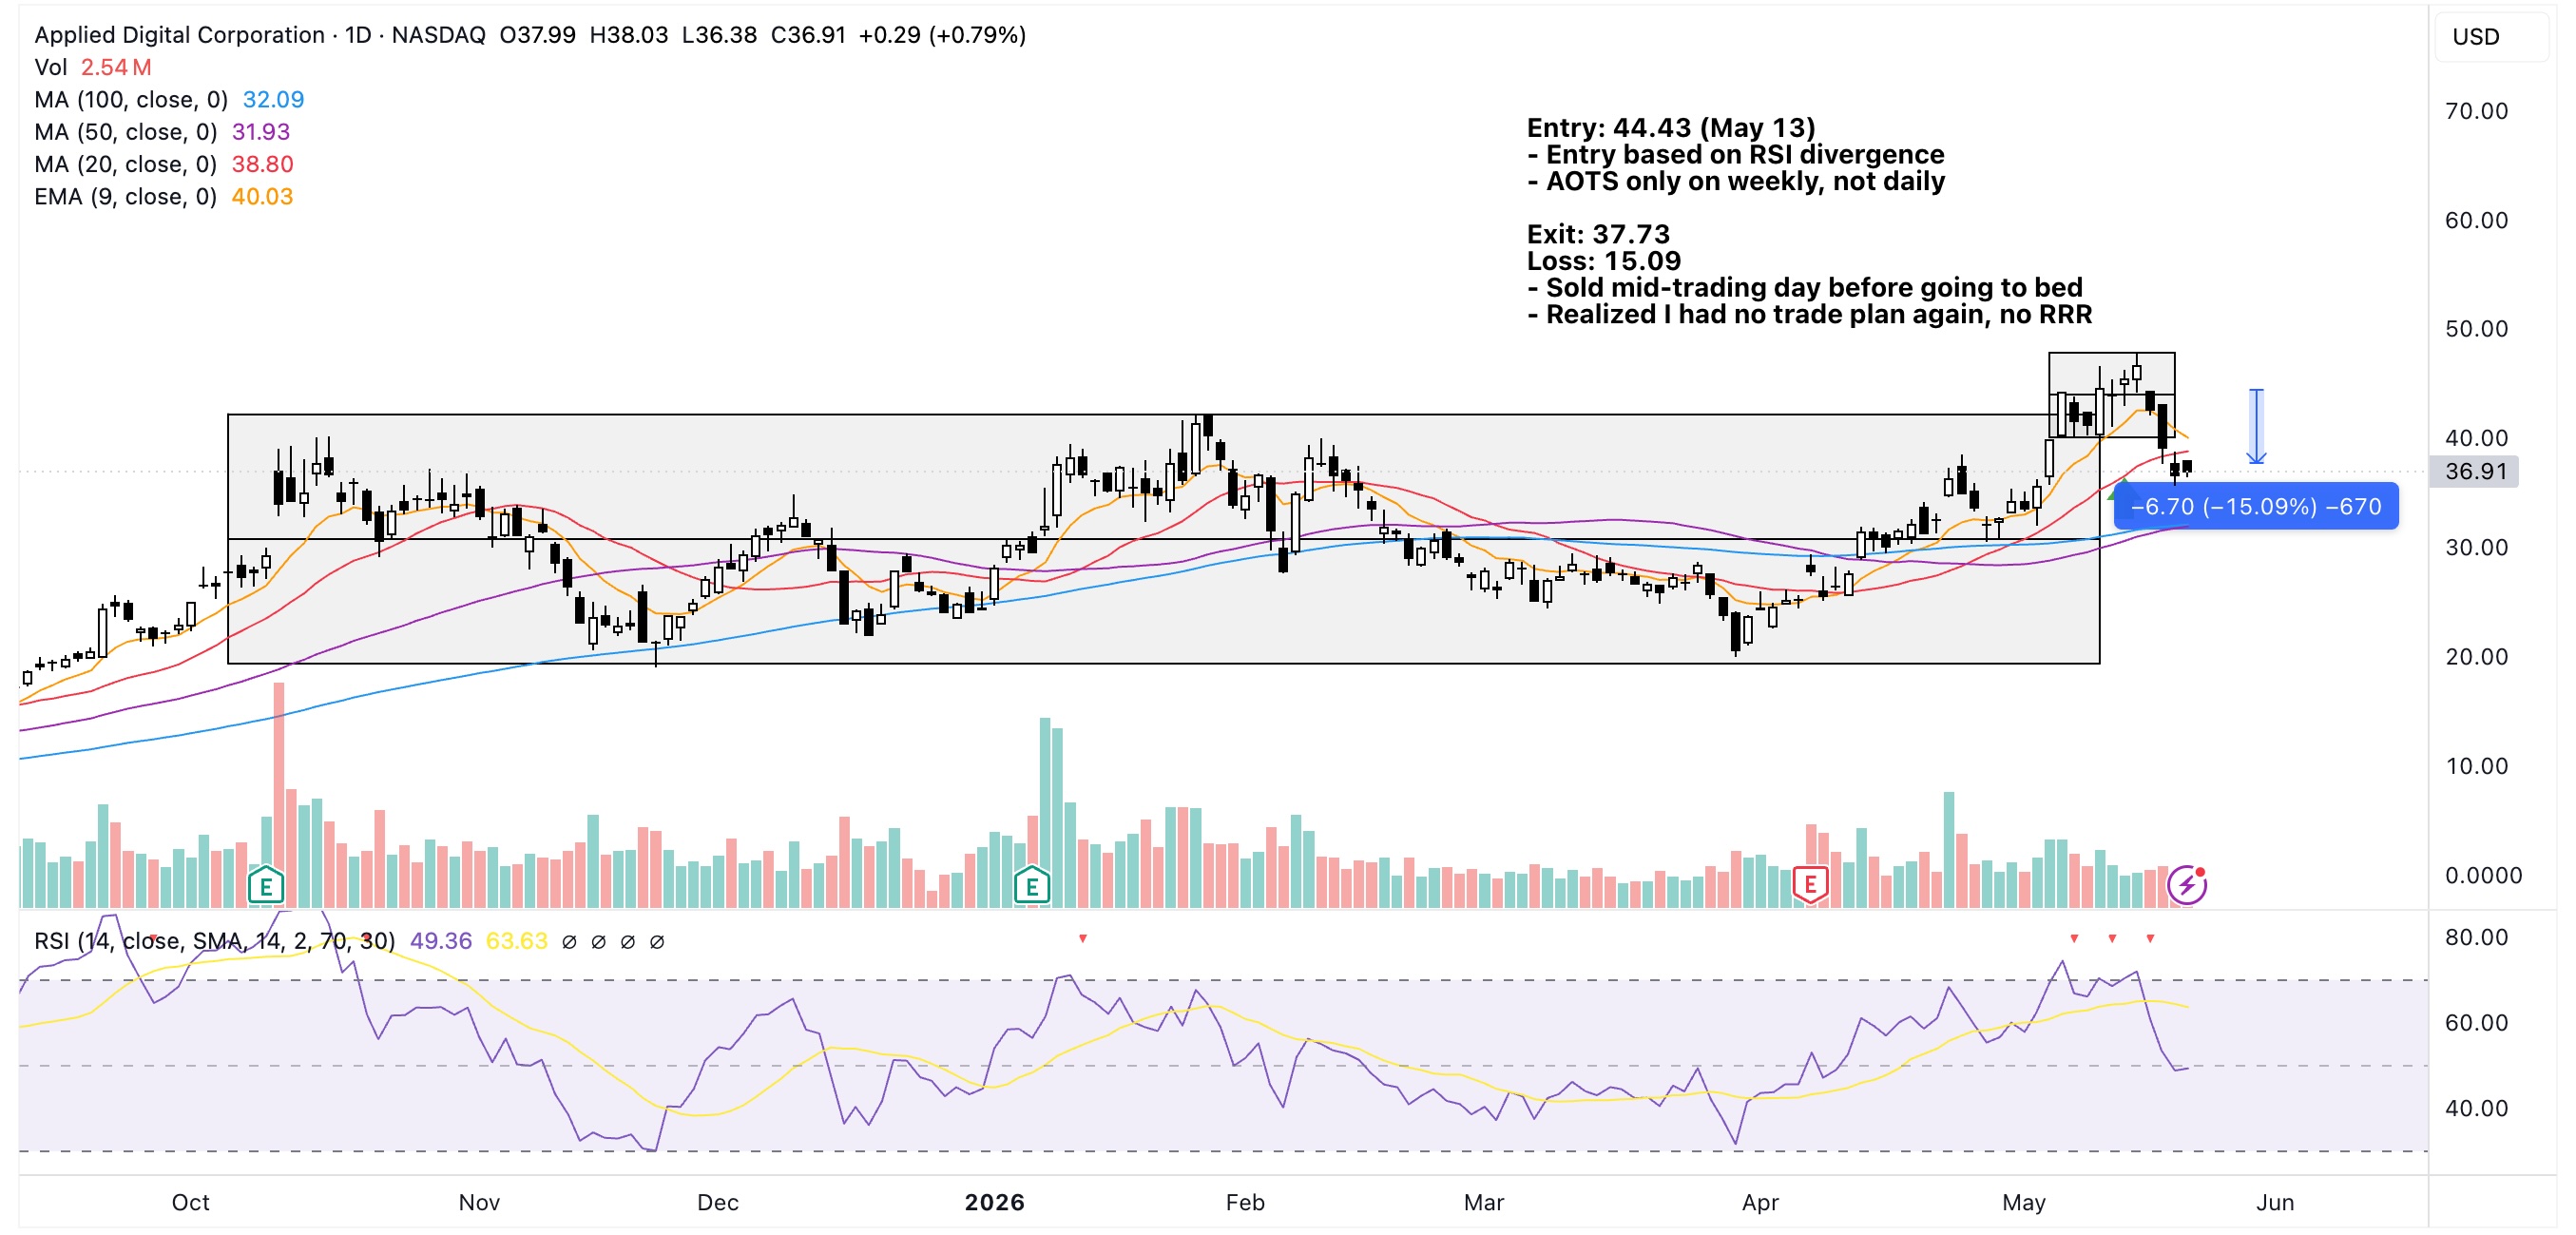Select the EMA 9 indicator legend
The image size is (2576, 1235).
[164, 196]
